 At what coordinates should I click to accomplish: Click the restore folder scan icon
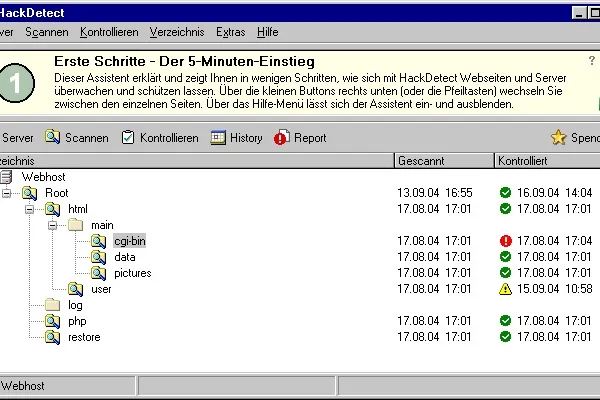(x=52, y=337)
